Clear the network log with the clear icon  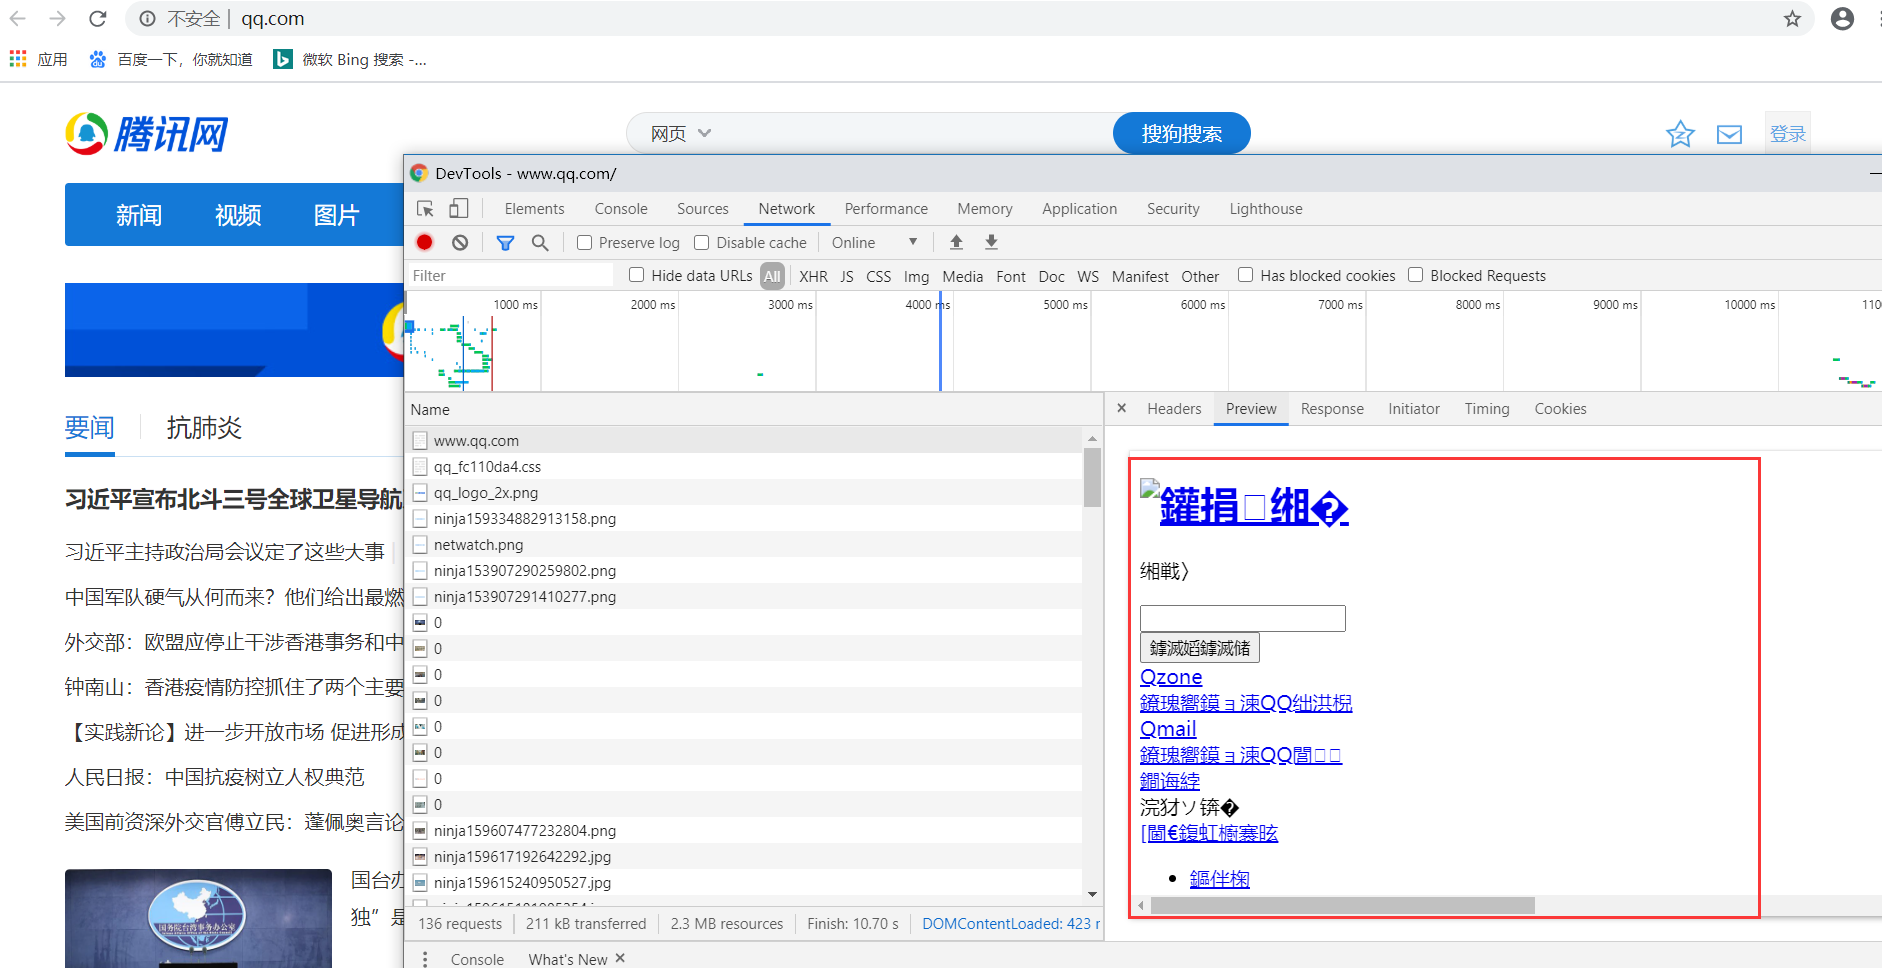click(x=460, y=242)
